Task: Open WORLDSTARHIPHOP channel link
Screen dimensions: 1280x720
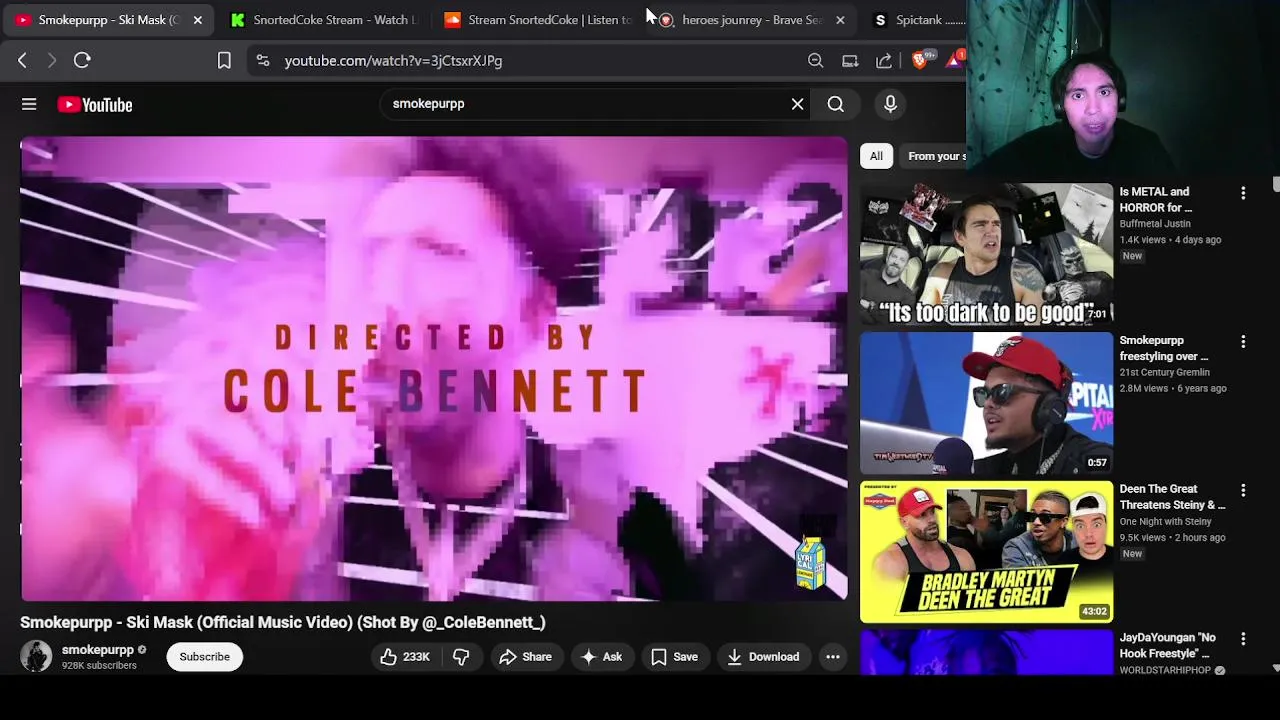Action: pos(1165,670)
